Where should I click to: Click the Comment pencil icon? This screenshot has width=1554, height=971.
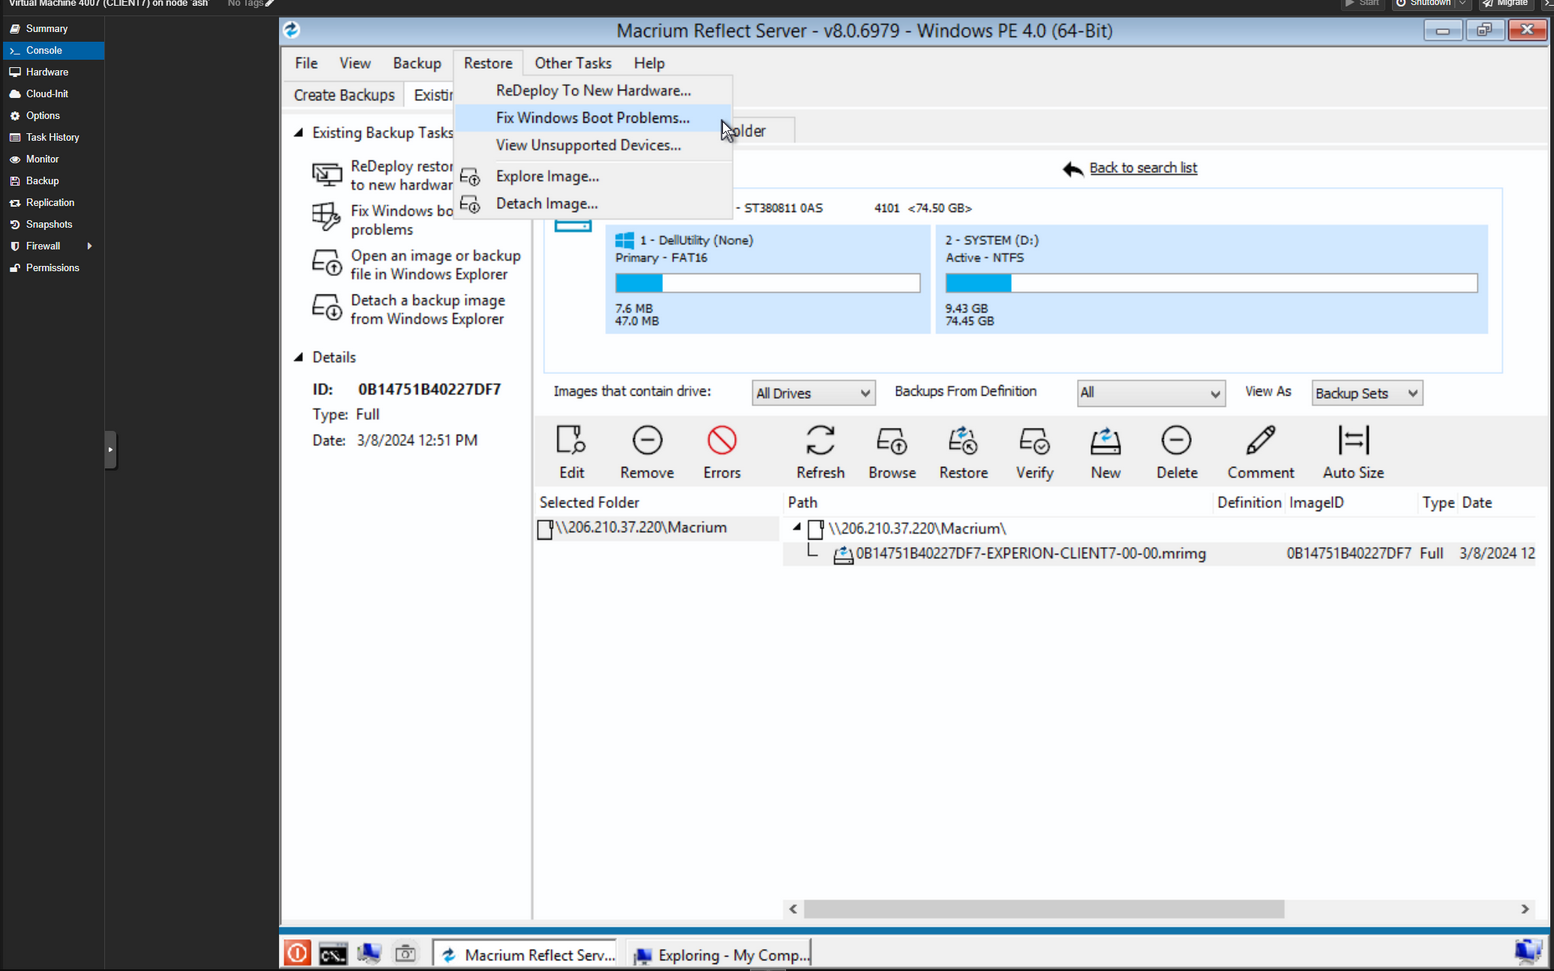[1260, 441]
